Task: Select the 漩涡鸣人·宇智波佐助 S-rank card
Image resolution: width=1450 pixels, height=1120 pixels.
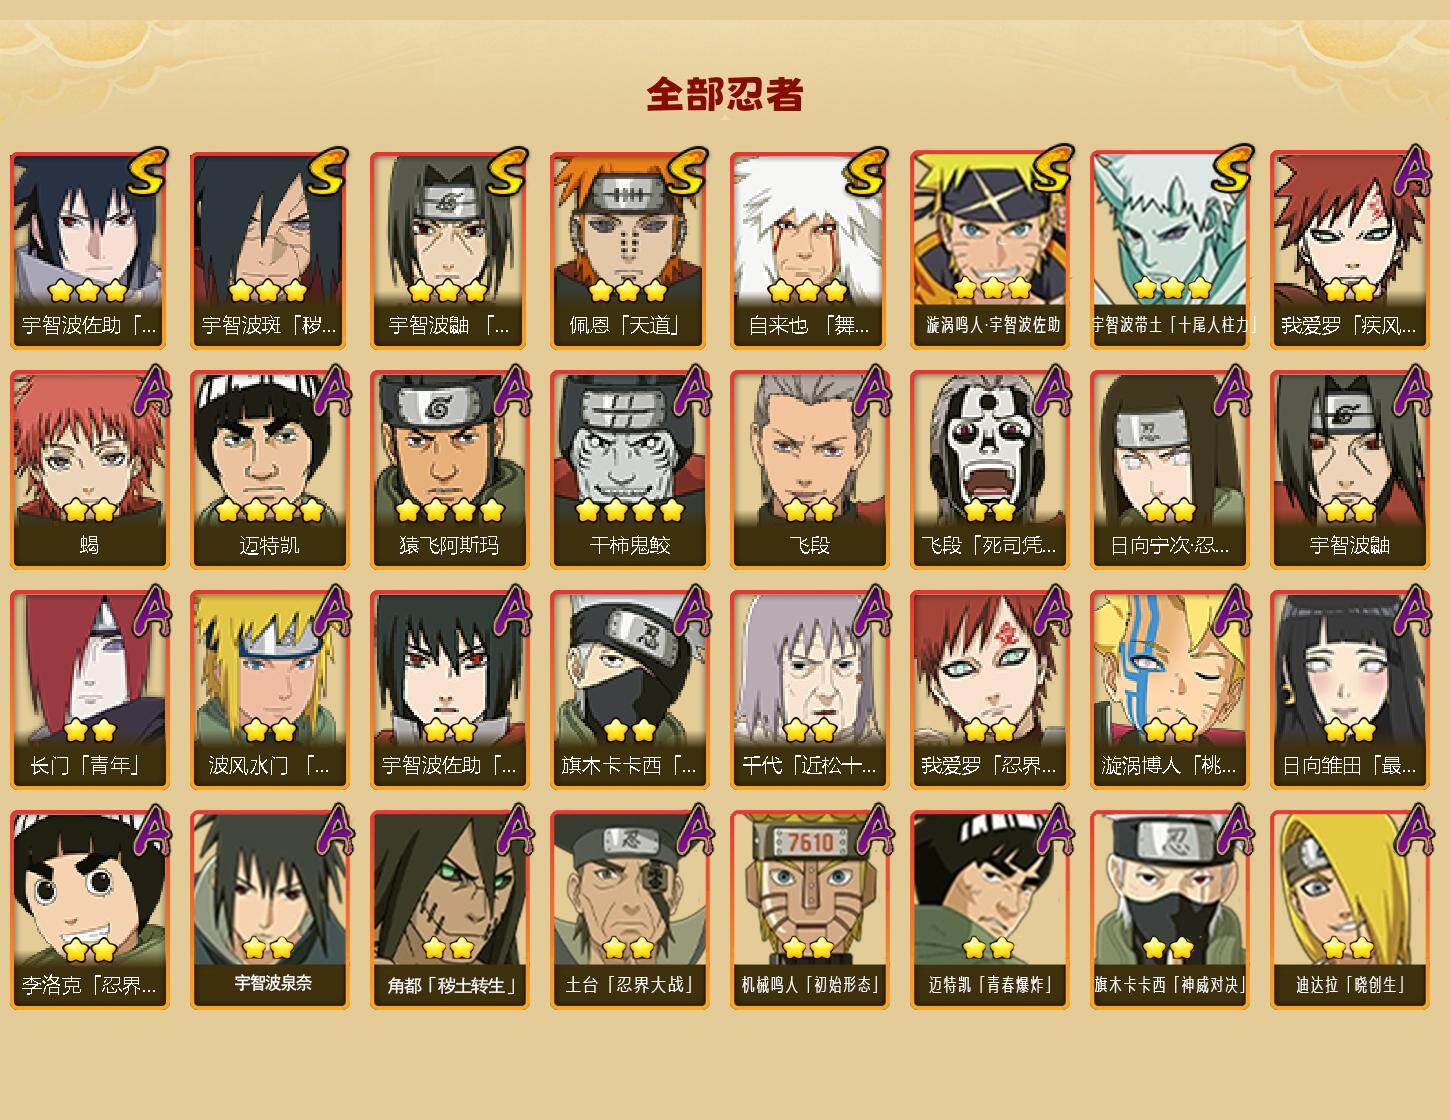Action: 989,250
